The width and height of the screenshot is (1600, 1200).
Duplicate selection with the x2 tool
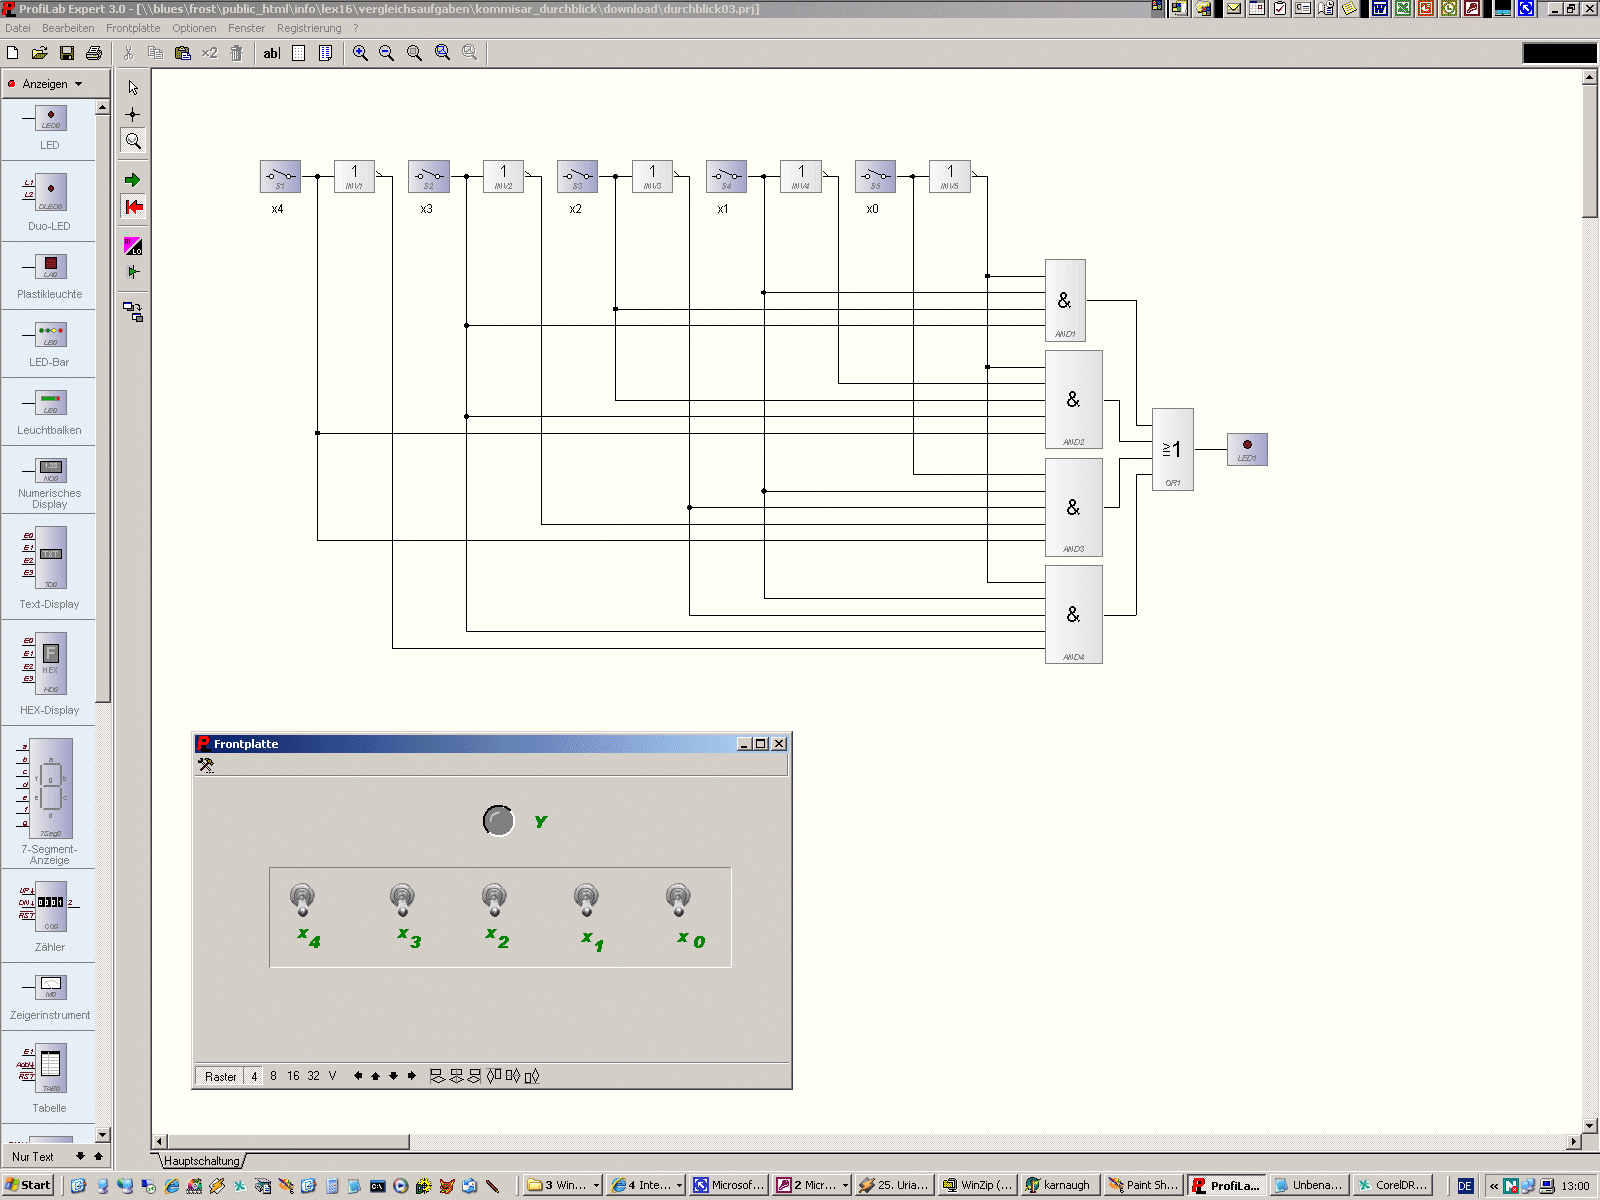(x=209, y=53)
